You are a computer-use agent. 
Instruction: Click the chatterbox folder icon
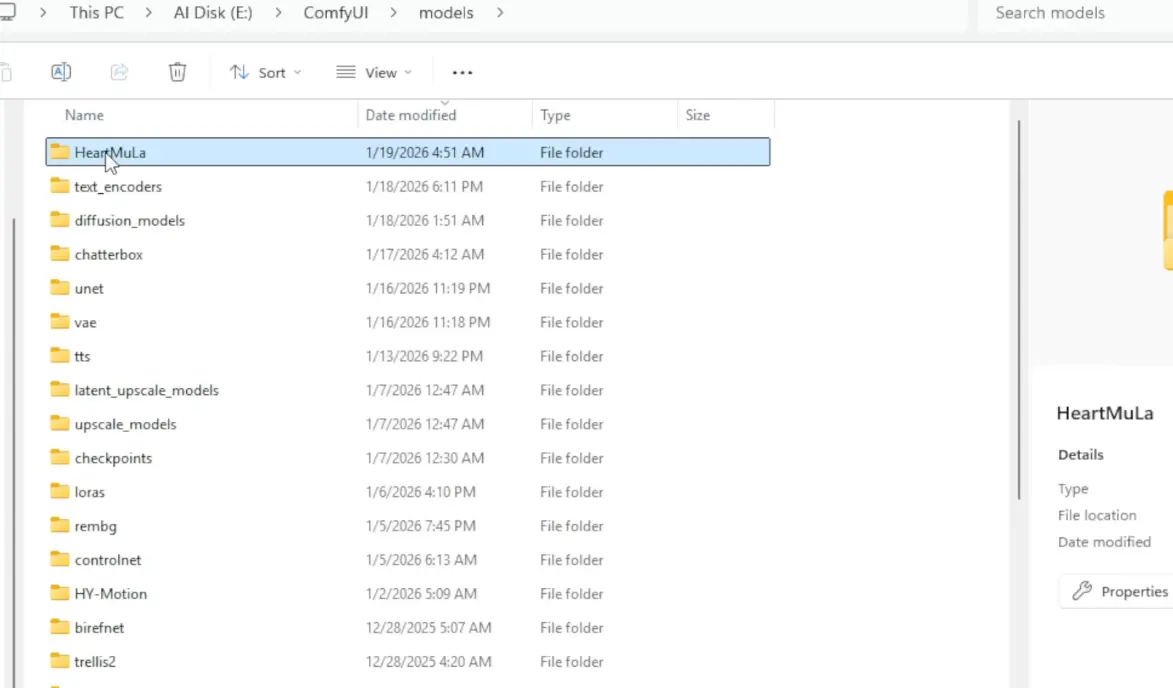click(60, 254)
